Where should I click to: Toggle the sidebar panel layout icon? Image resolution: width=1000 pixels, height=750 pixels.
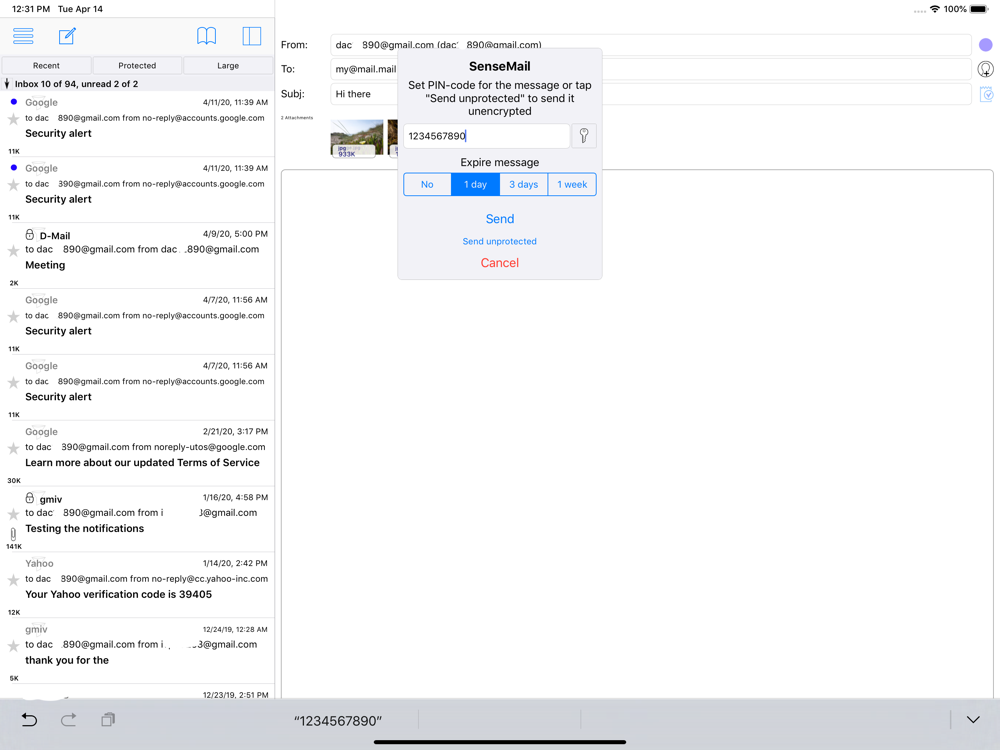click(x=252, y=36)
